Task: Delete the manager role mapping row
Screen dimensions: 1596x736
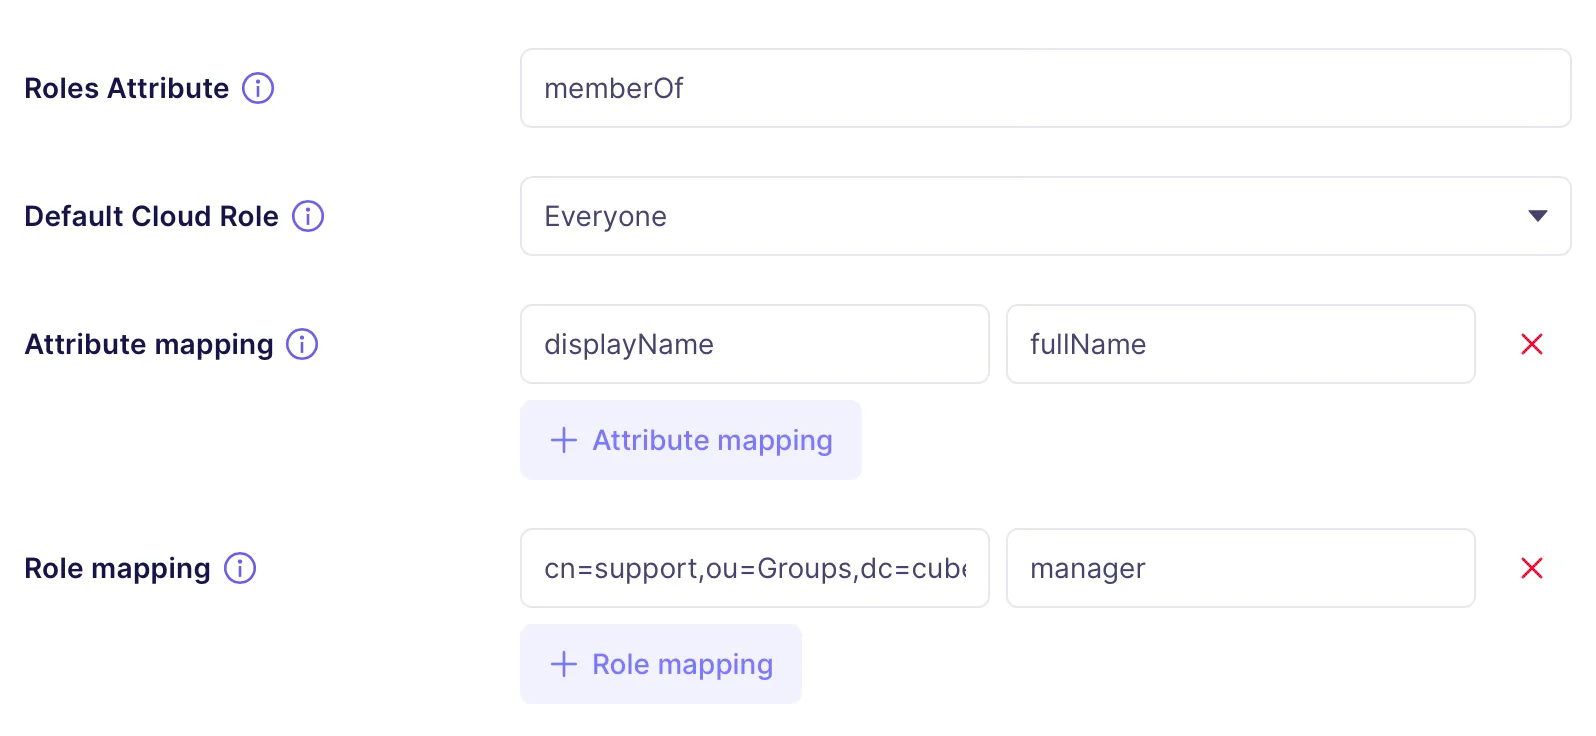Action: coord(1531,568)
